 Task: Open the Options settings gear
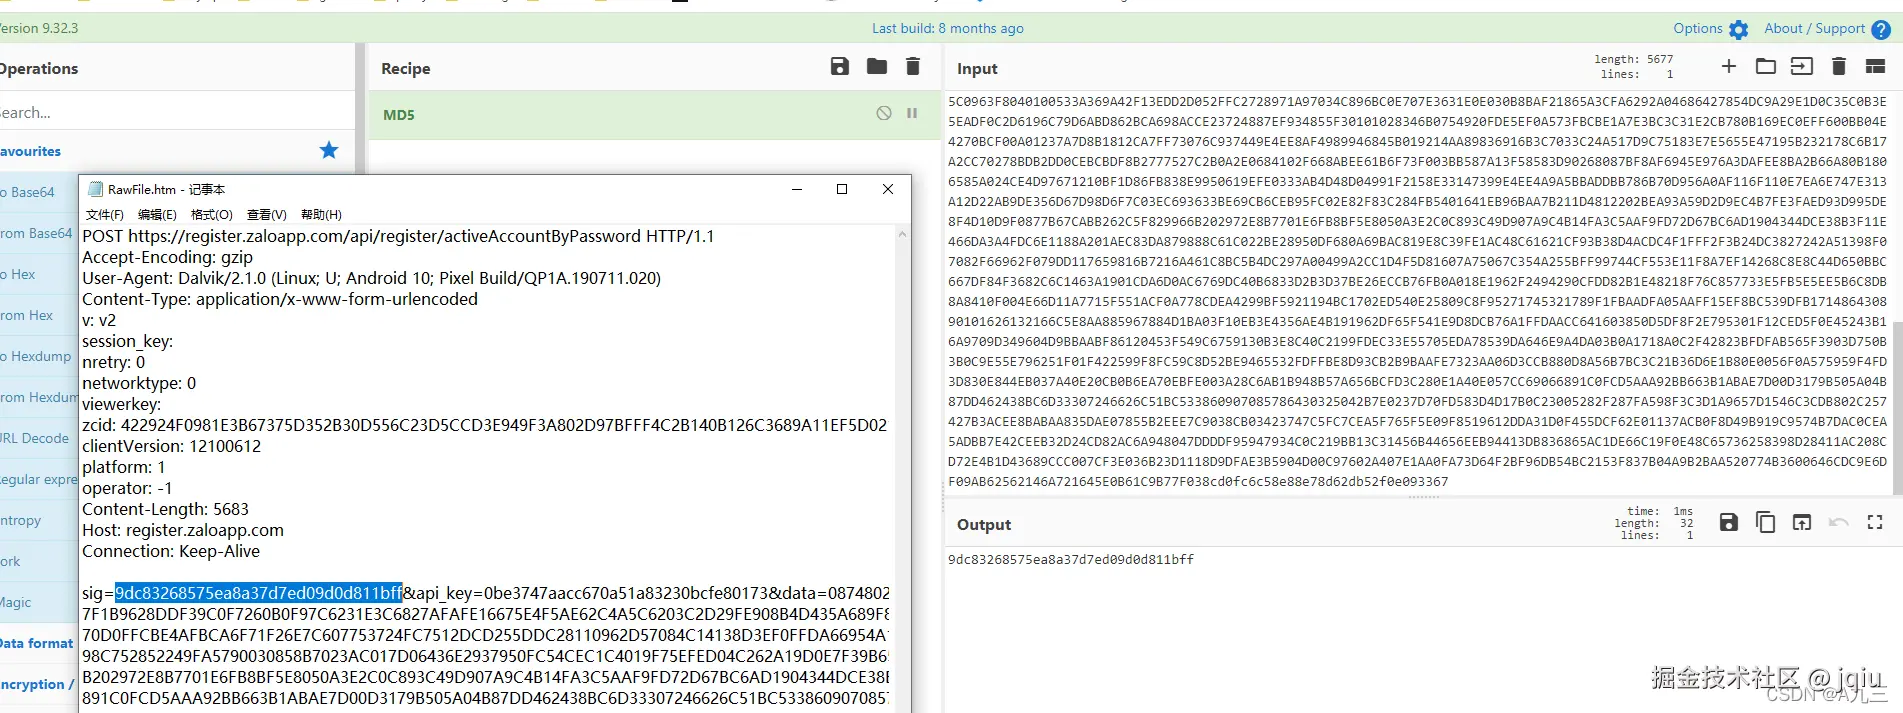coord(1739,30)
